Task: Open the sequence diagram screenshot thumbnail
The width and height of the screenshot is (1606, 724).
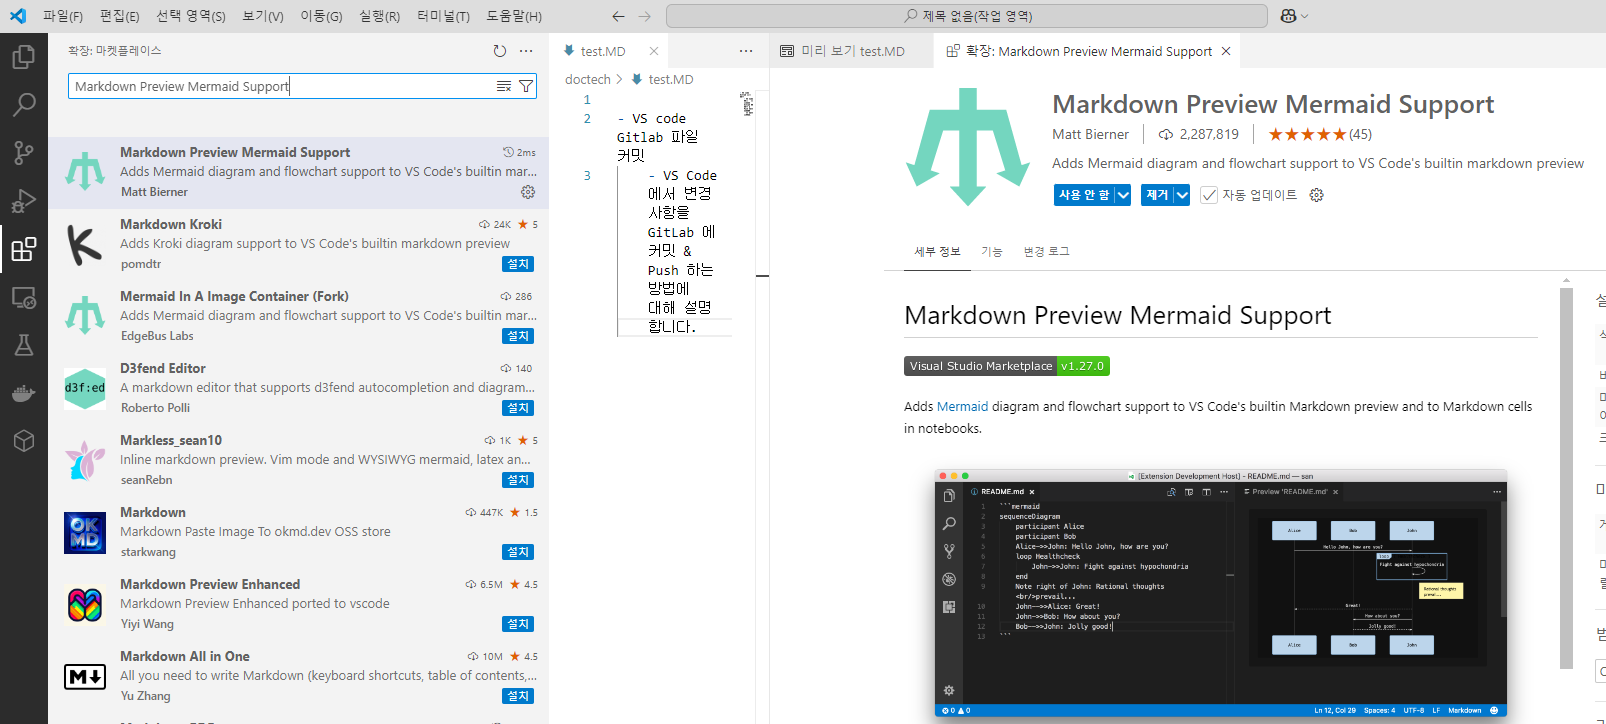Action: point(1221,594)
